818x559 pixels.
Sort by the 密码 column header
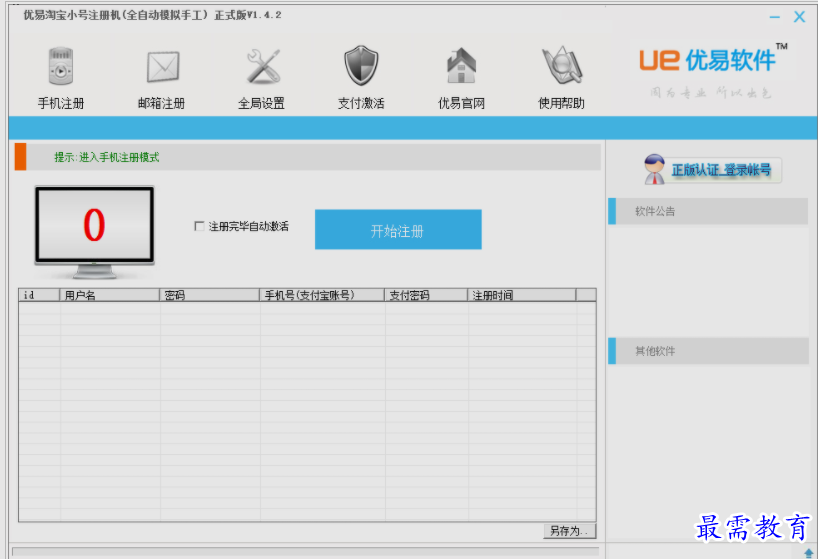210,295
